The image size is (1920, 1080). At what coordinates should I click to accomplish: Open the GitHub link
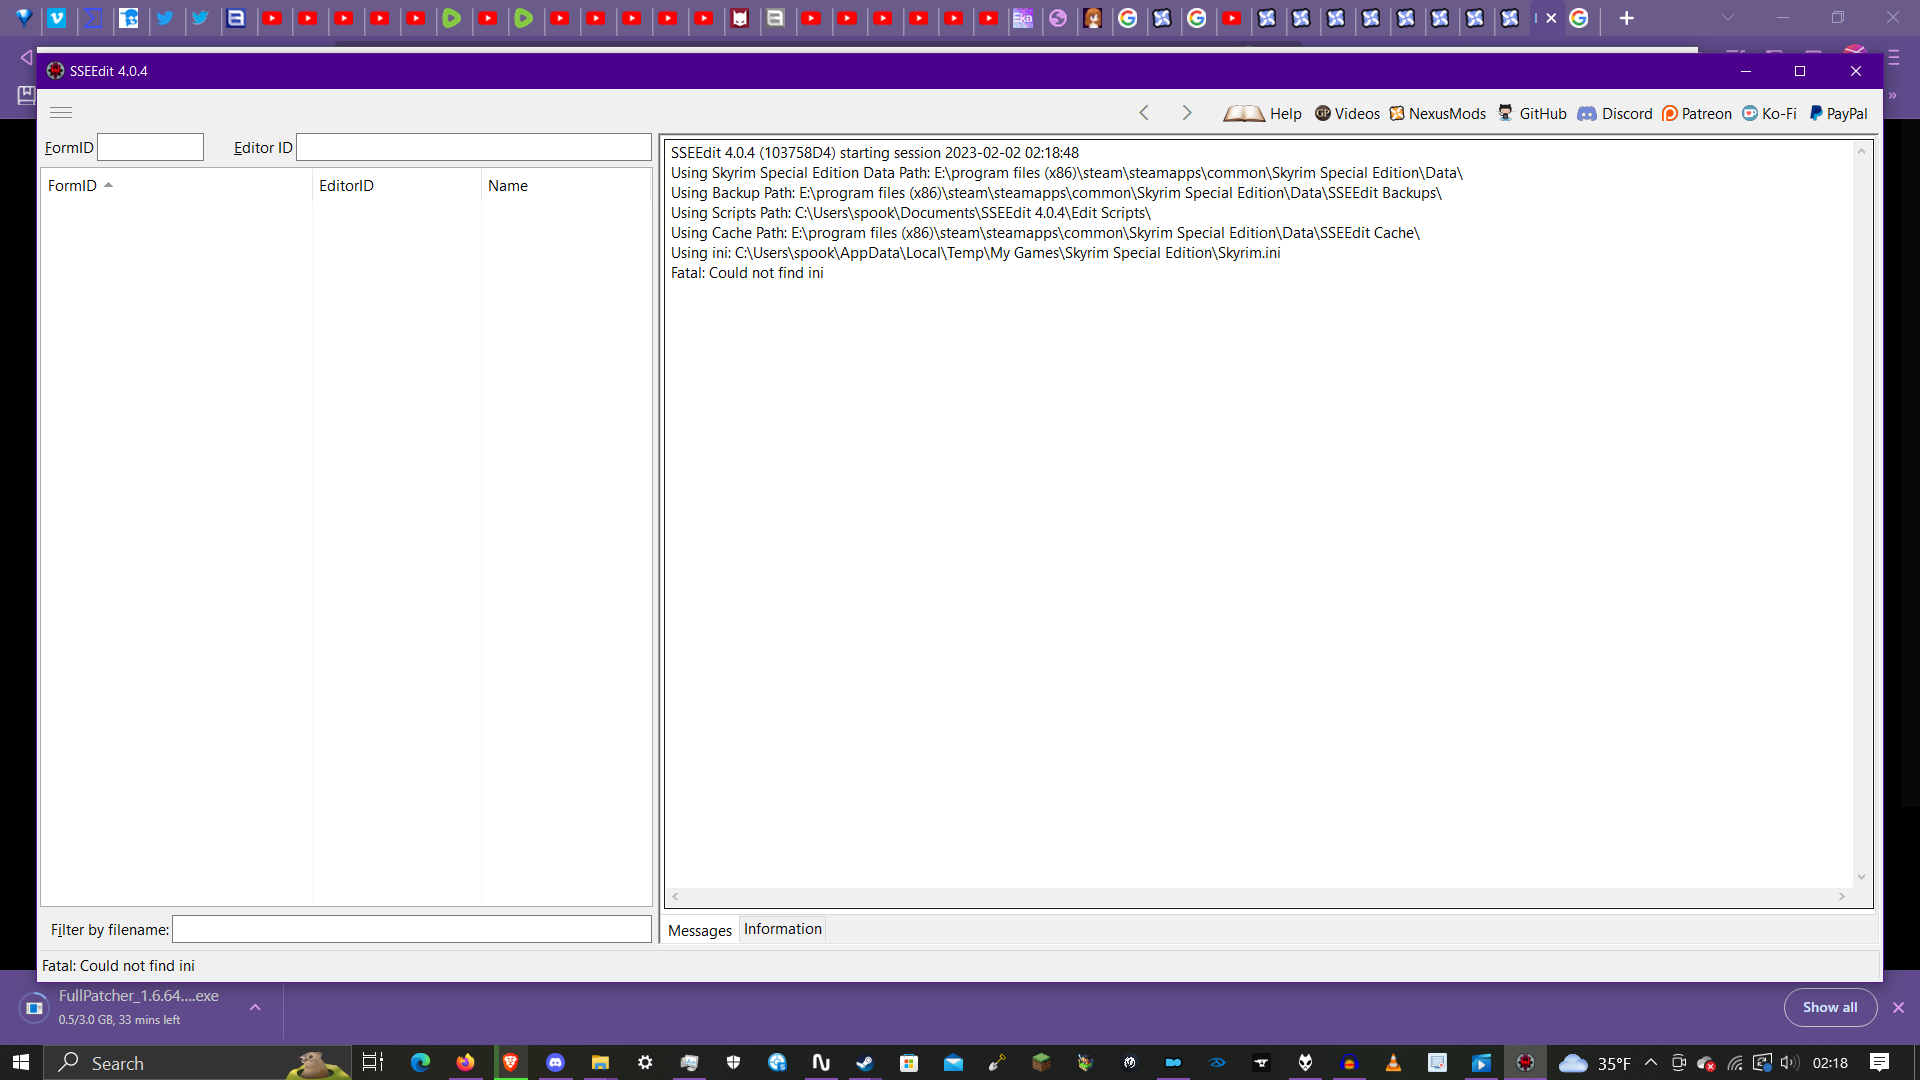pyautogui.click(x=1532, y=114)
